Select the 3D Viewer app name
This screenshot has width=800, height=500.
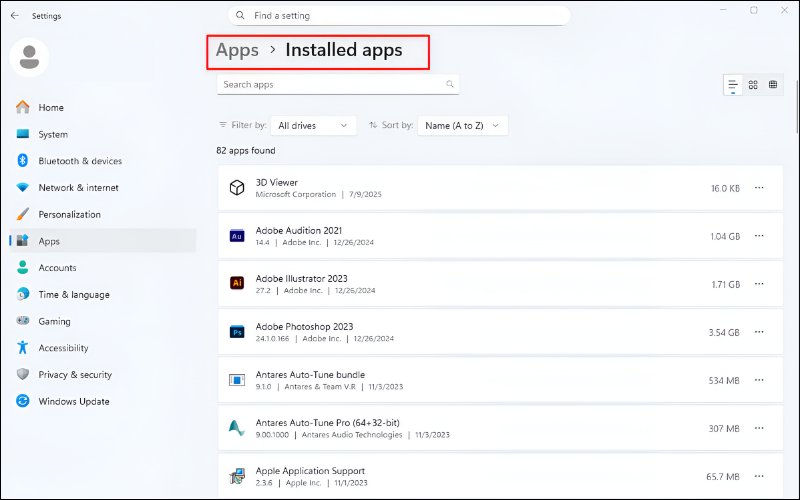coord(277,182)
